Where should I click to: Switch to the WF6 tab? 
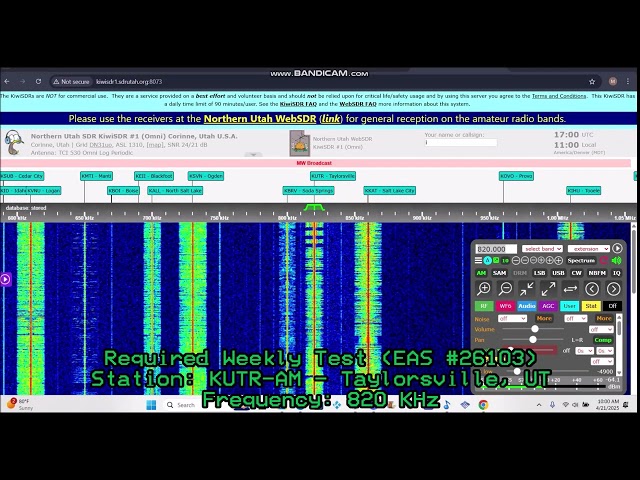(x=505, y=306)
